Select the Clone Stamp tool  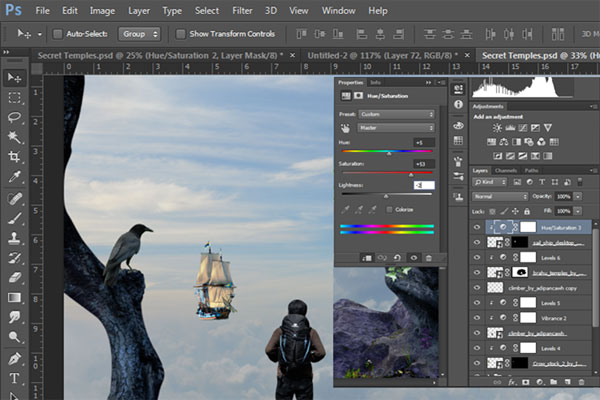(x=14, y=238)
